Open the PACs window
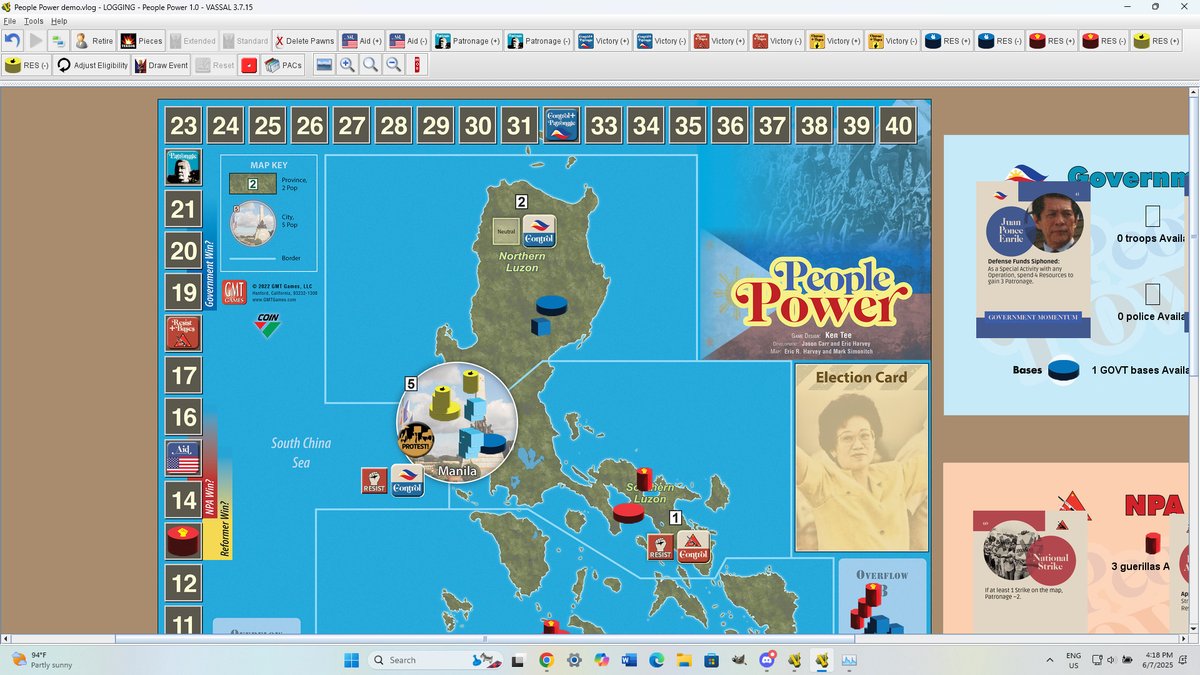Viewport: 1200px width, 675px height. [x=284, y=65]
